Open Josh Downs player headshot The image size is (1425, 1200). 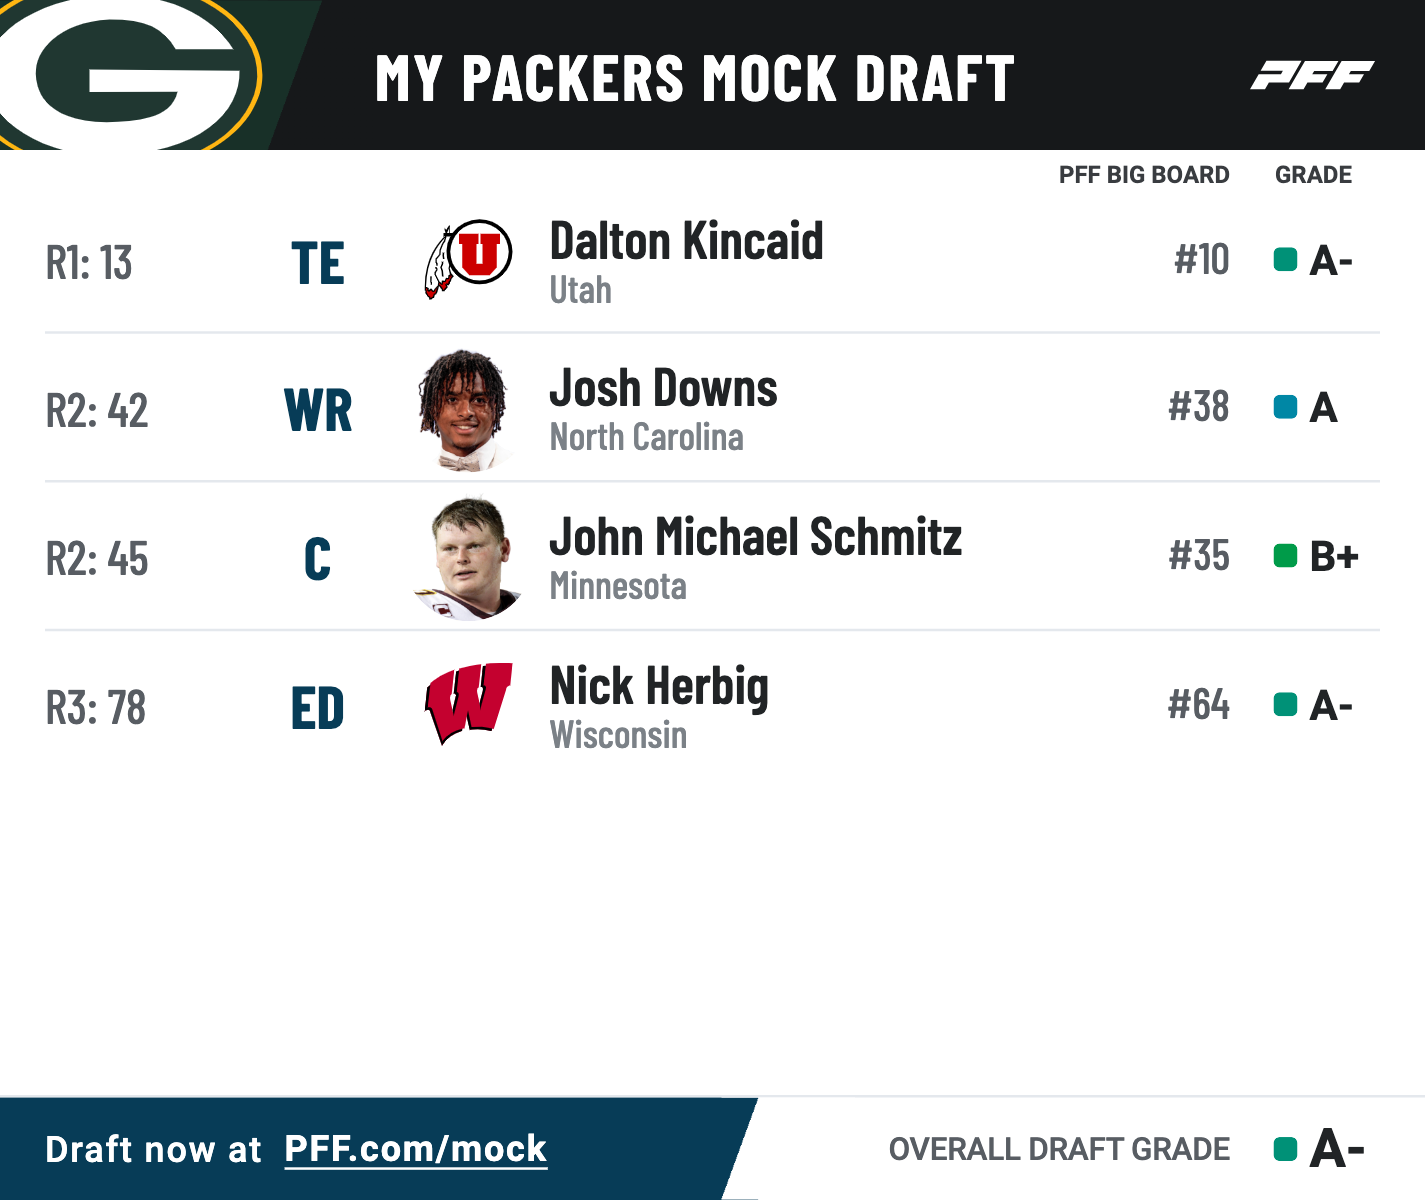(466, 410)
